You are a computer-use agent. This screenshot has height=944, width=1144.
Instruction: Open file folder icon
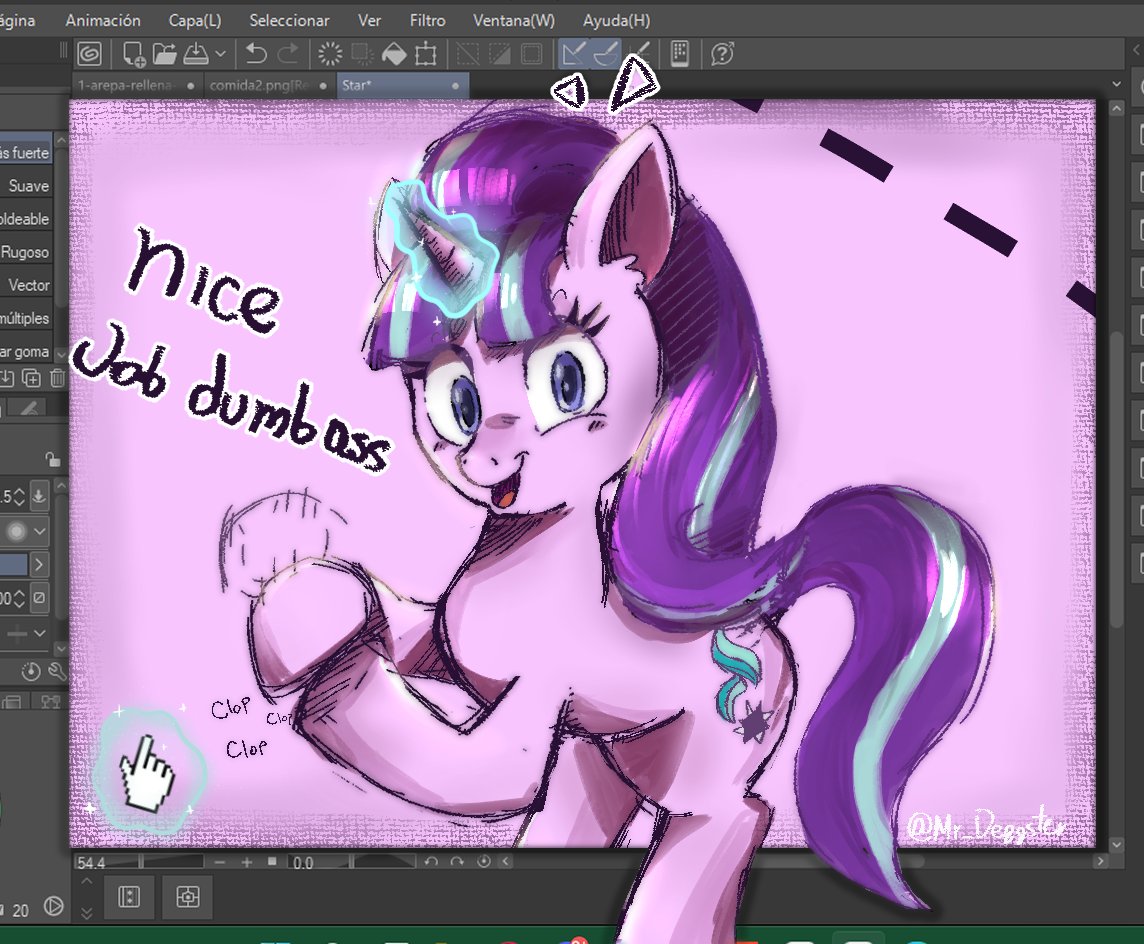164,54
